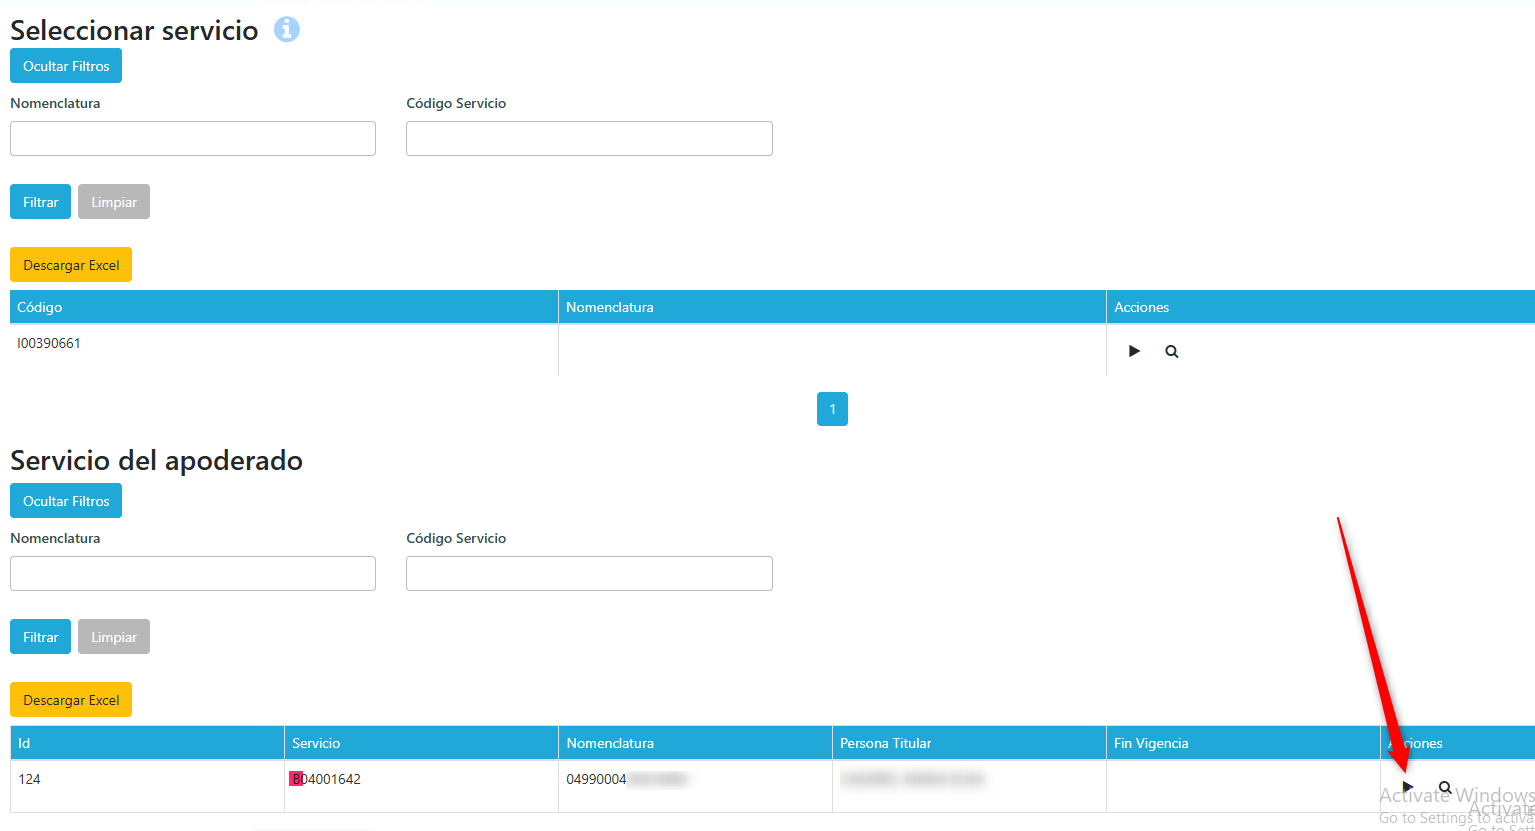Select the play arrow in row 124

(x=1408, y=787)
